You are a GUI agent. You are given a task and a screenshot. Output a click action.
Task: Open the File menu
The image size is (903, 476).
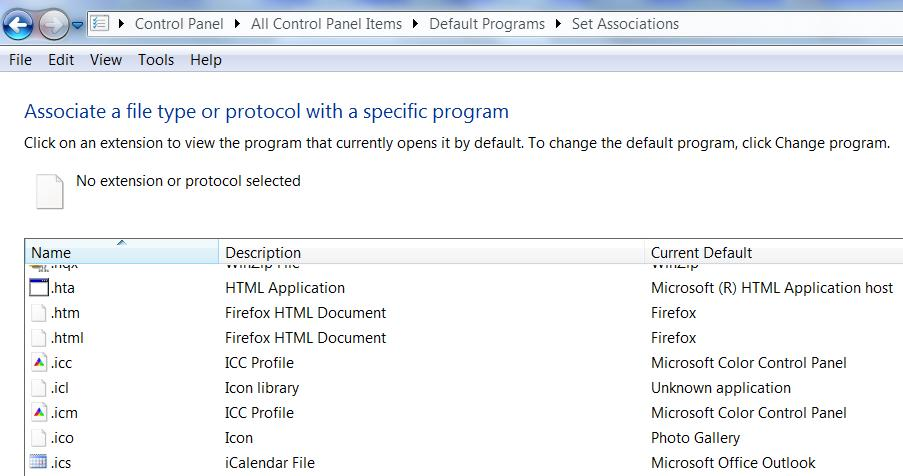click(20, 60)
